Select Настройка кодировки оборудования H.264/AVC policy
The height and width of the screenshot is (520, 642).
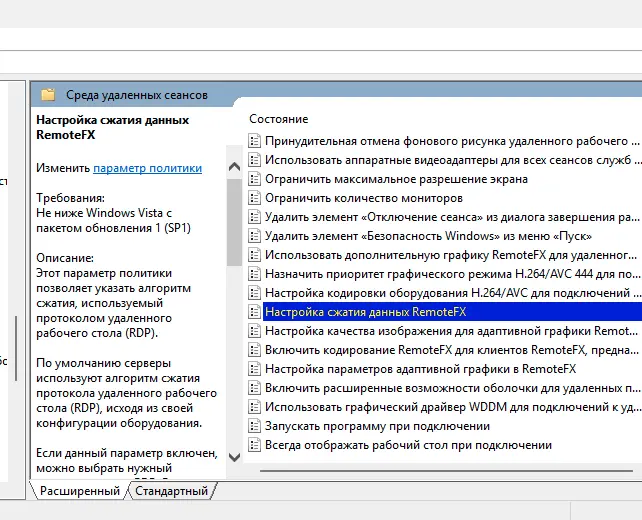pyautogui.click(x=452, y=293)
